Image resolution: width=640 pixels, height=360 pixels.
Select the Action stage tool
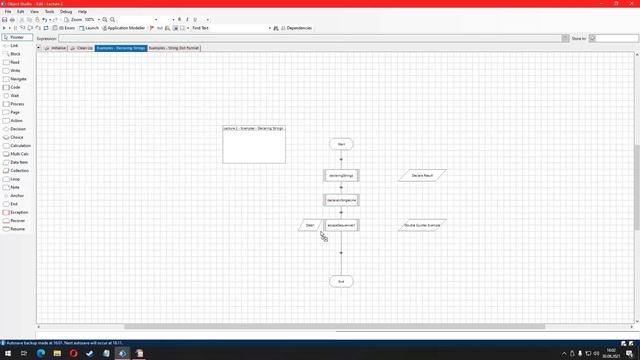click(x=13, y=121)
